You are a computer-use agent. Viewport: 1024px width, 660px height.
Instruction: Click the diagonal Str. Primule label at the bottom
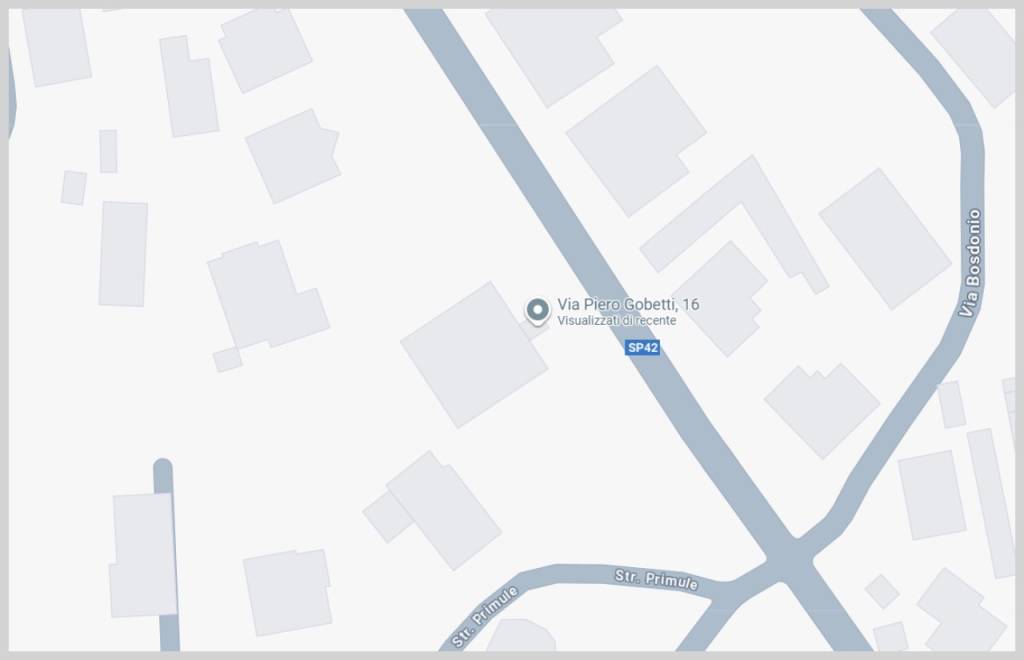tap(485, 616)
